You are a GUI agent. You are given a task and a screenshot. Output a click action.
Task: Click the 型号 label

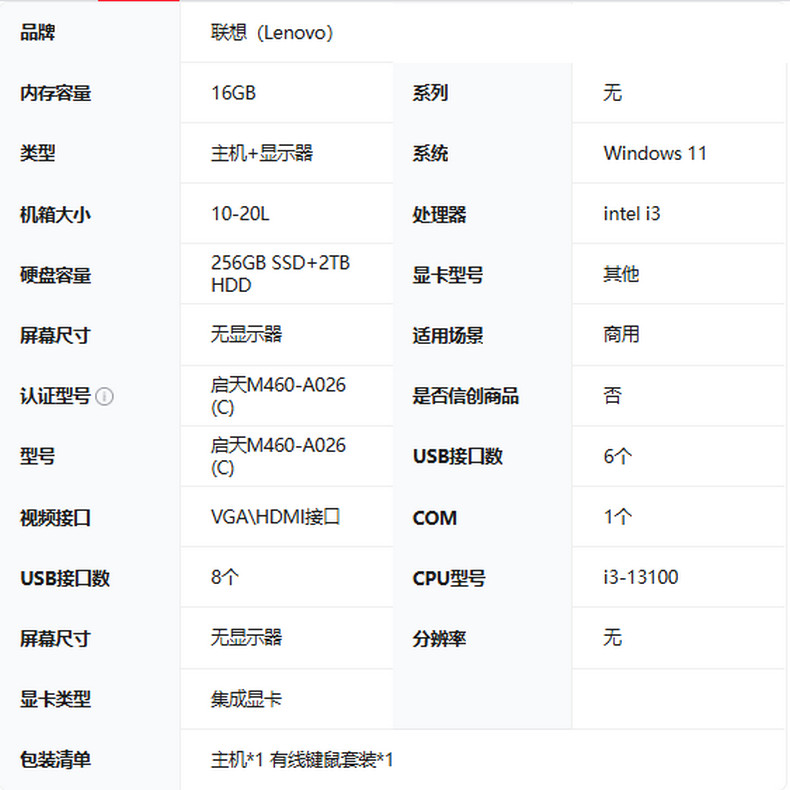(38, 456)
